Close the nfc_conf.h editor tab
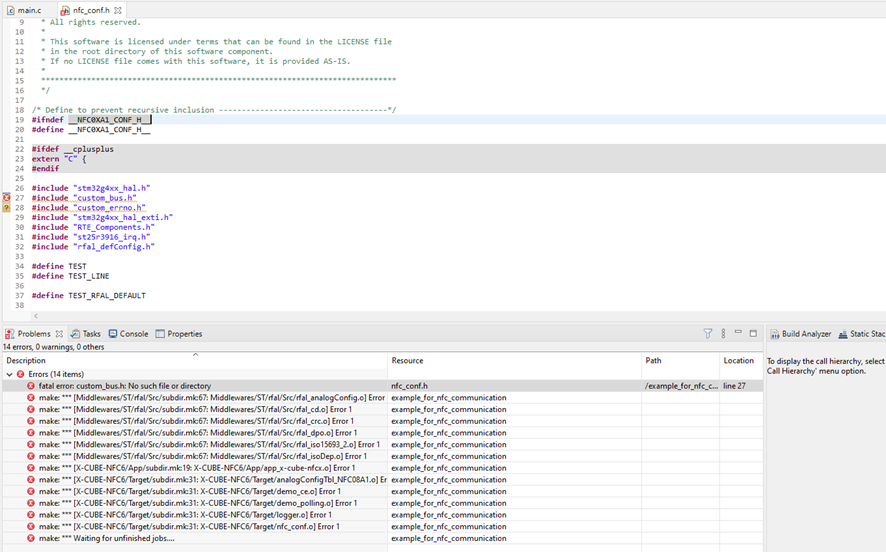This screenshot has width=886, height=552. coord(118,10)
